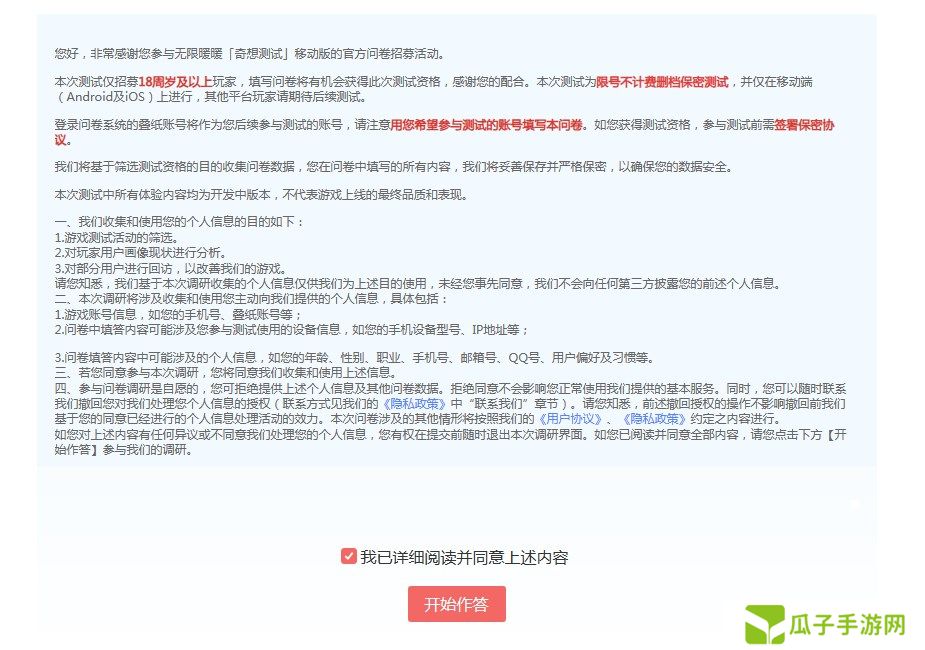Click list item 2.对玩家用户画像现状进行分析

(140, 253)
